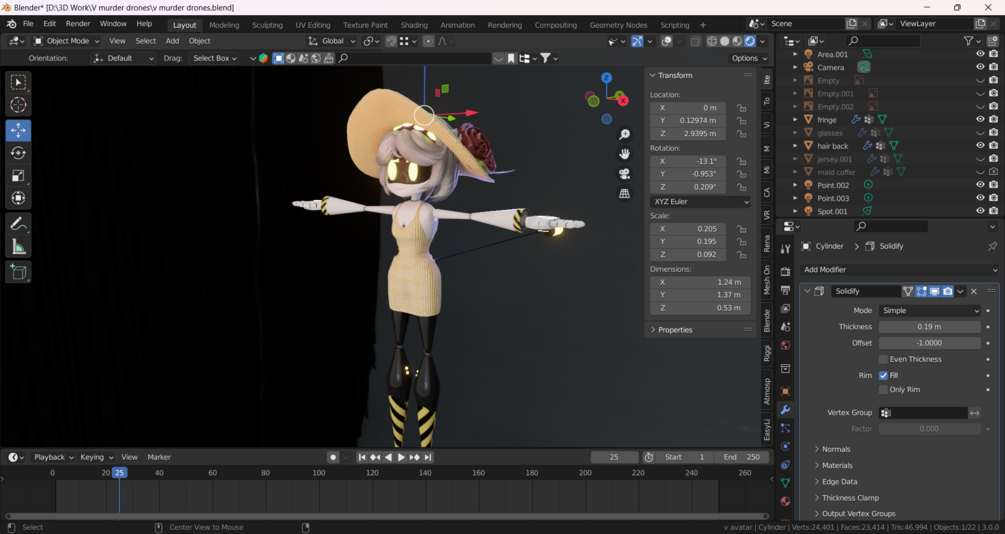Toggle auto keying record button
Image resolution: width=1005 pixels, height=534 pixels.
coord(333,457)
